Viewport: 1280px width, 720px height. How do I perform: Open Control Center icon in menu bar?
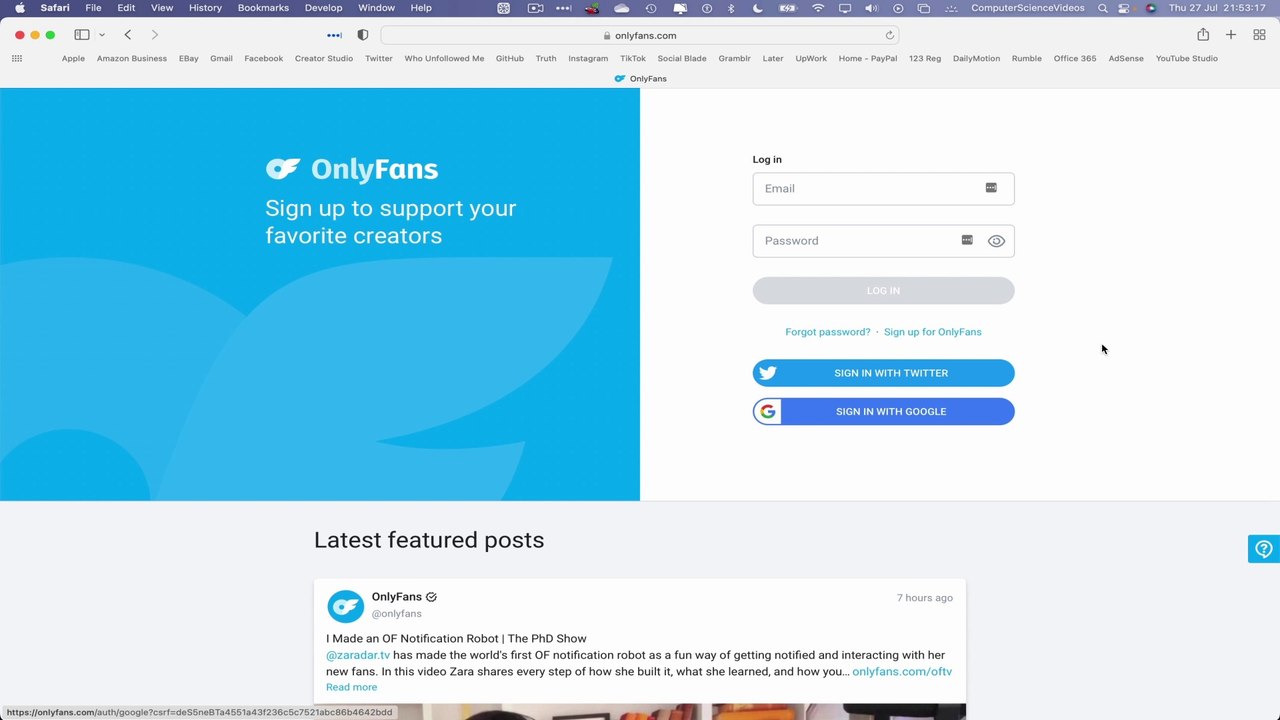coord(1125,8)
